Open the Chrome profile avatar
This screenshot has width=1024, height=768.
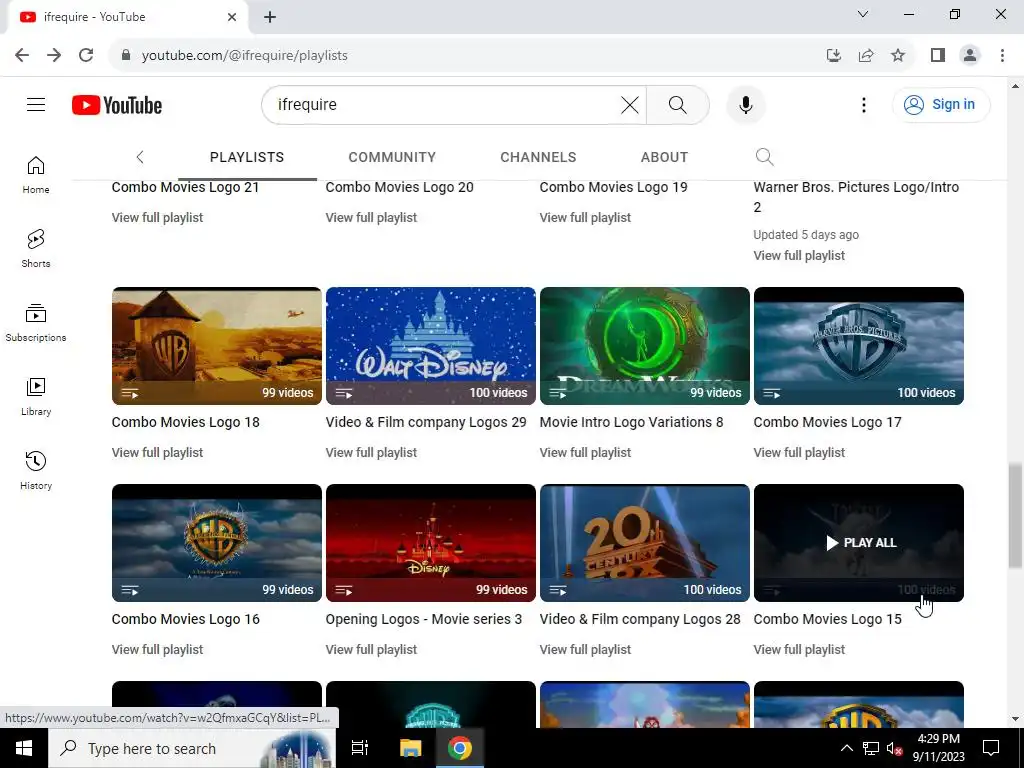tap(970, 55)
